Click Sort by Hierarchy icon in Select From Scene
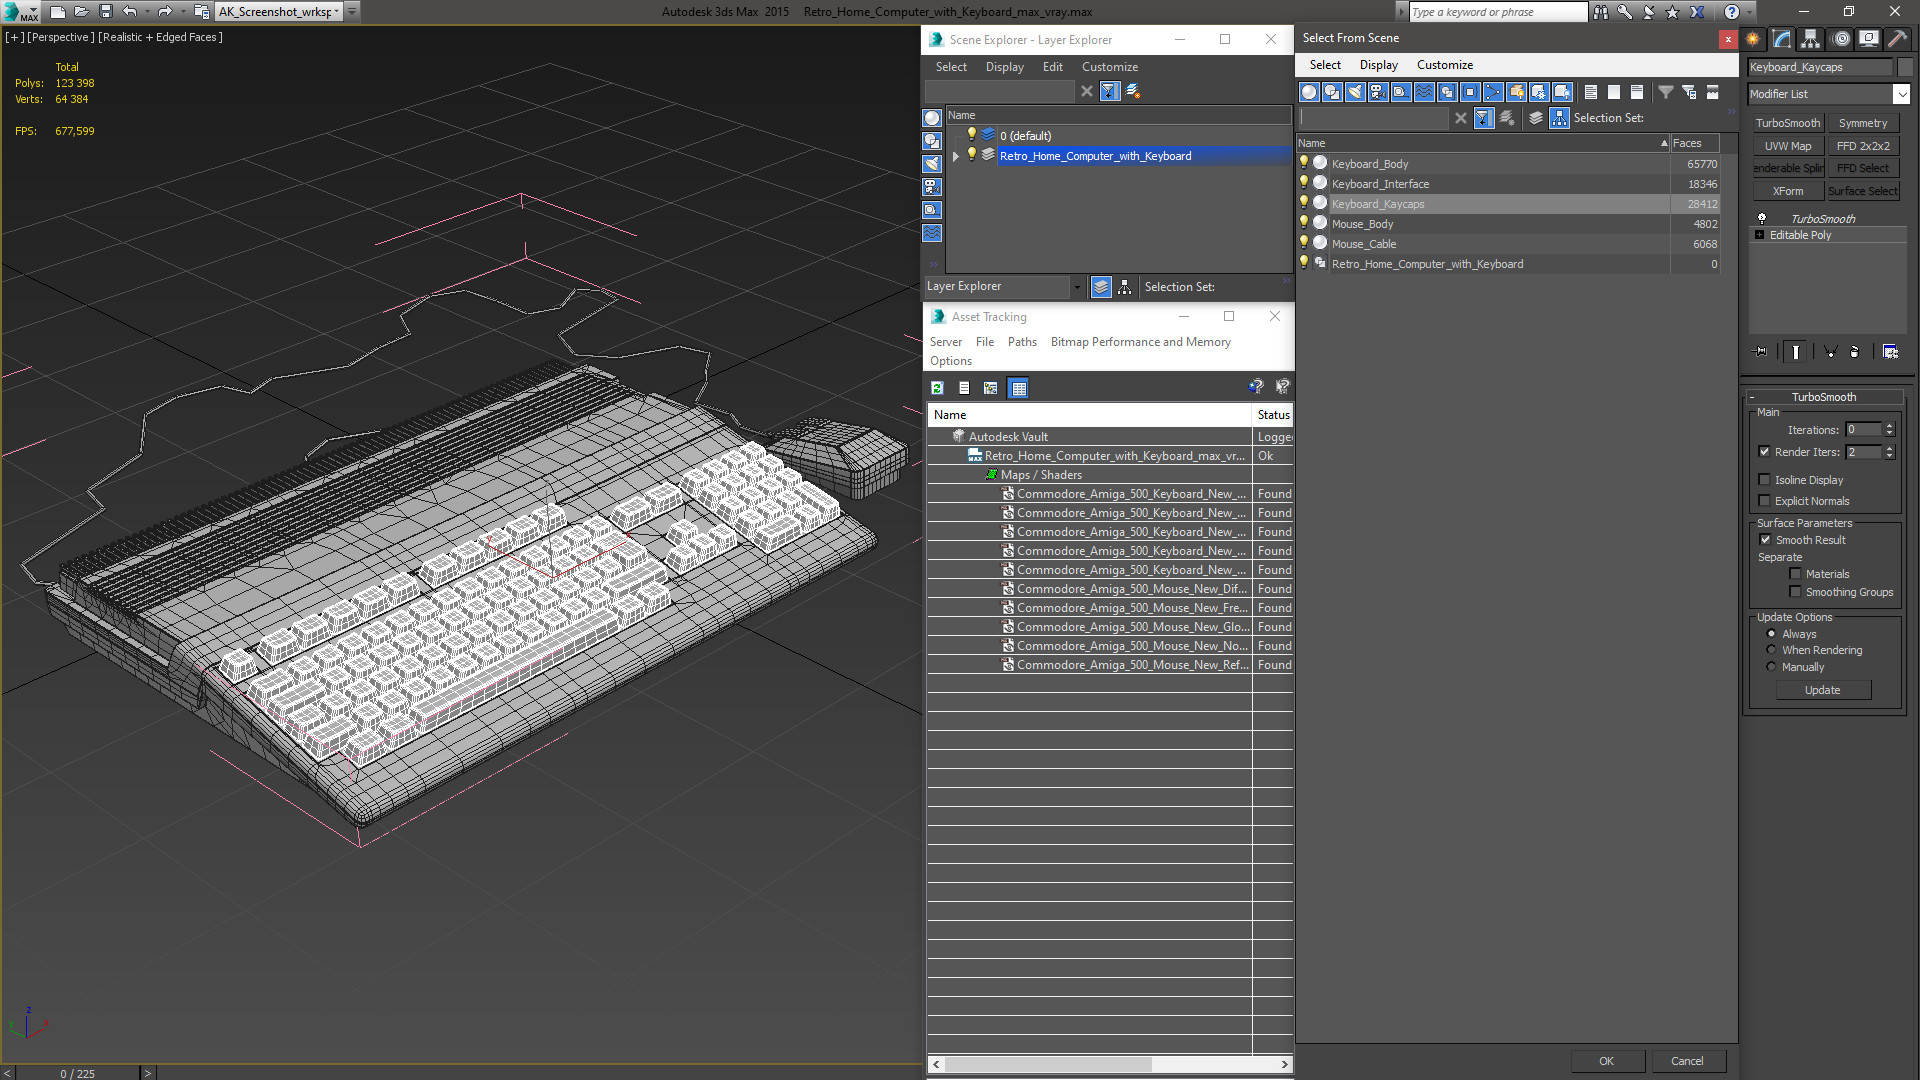1920x1080 pixels. click(x=1560, y=118)
